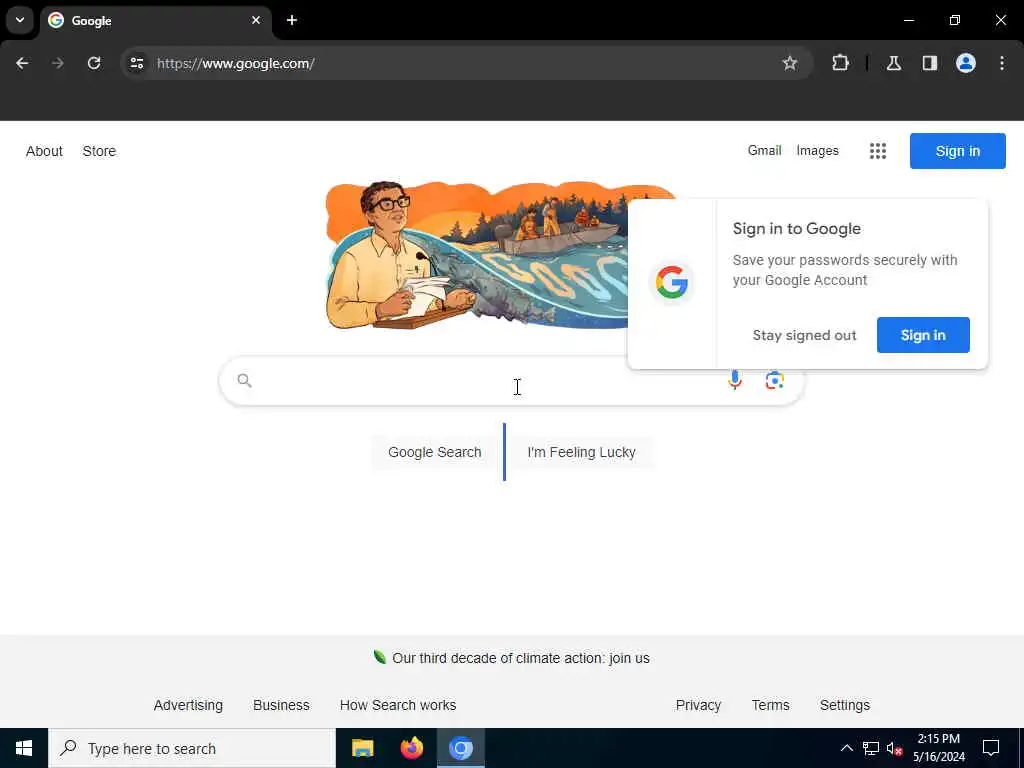This screenshot has height=768, width=1024.
Task: Click the magnifier icon in search box
Action: [244, 380]
